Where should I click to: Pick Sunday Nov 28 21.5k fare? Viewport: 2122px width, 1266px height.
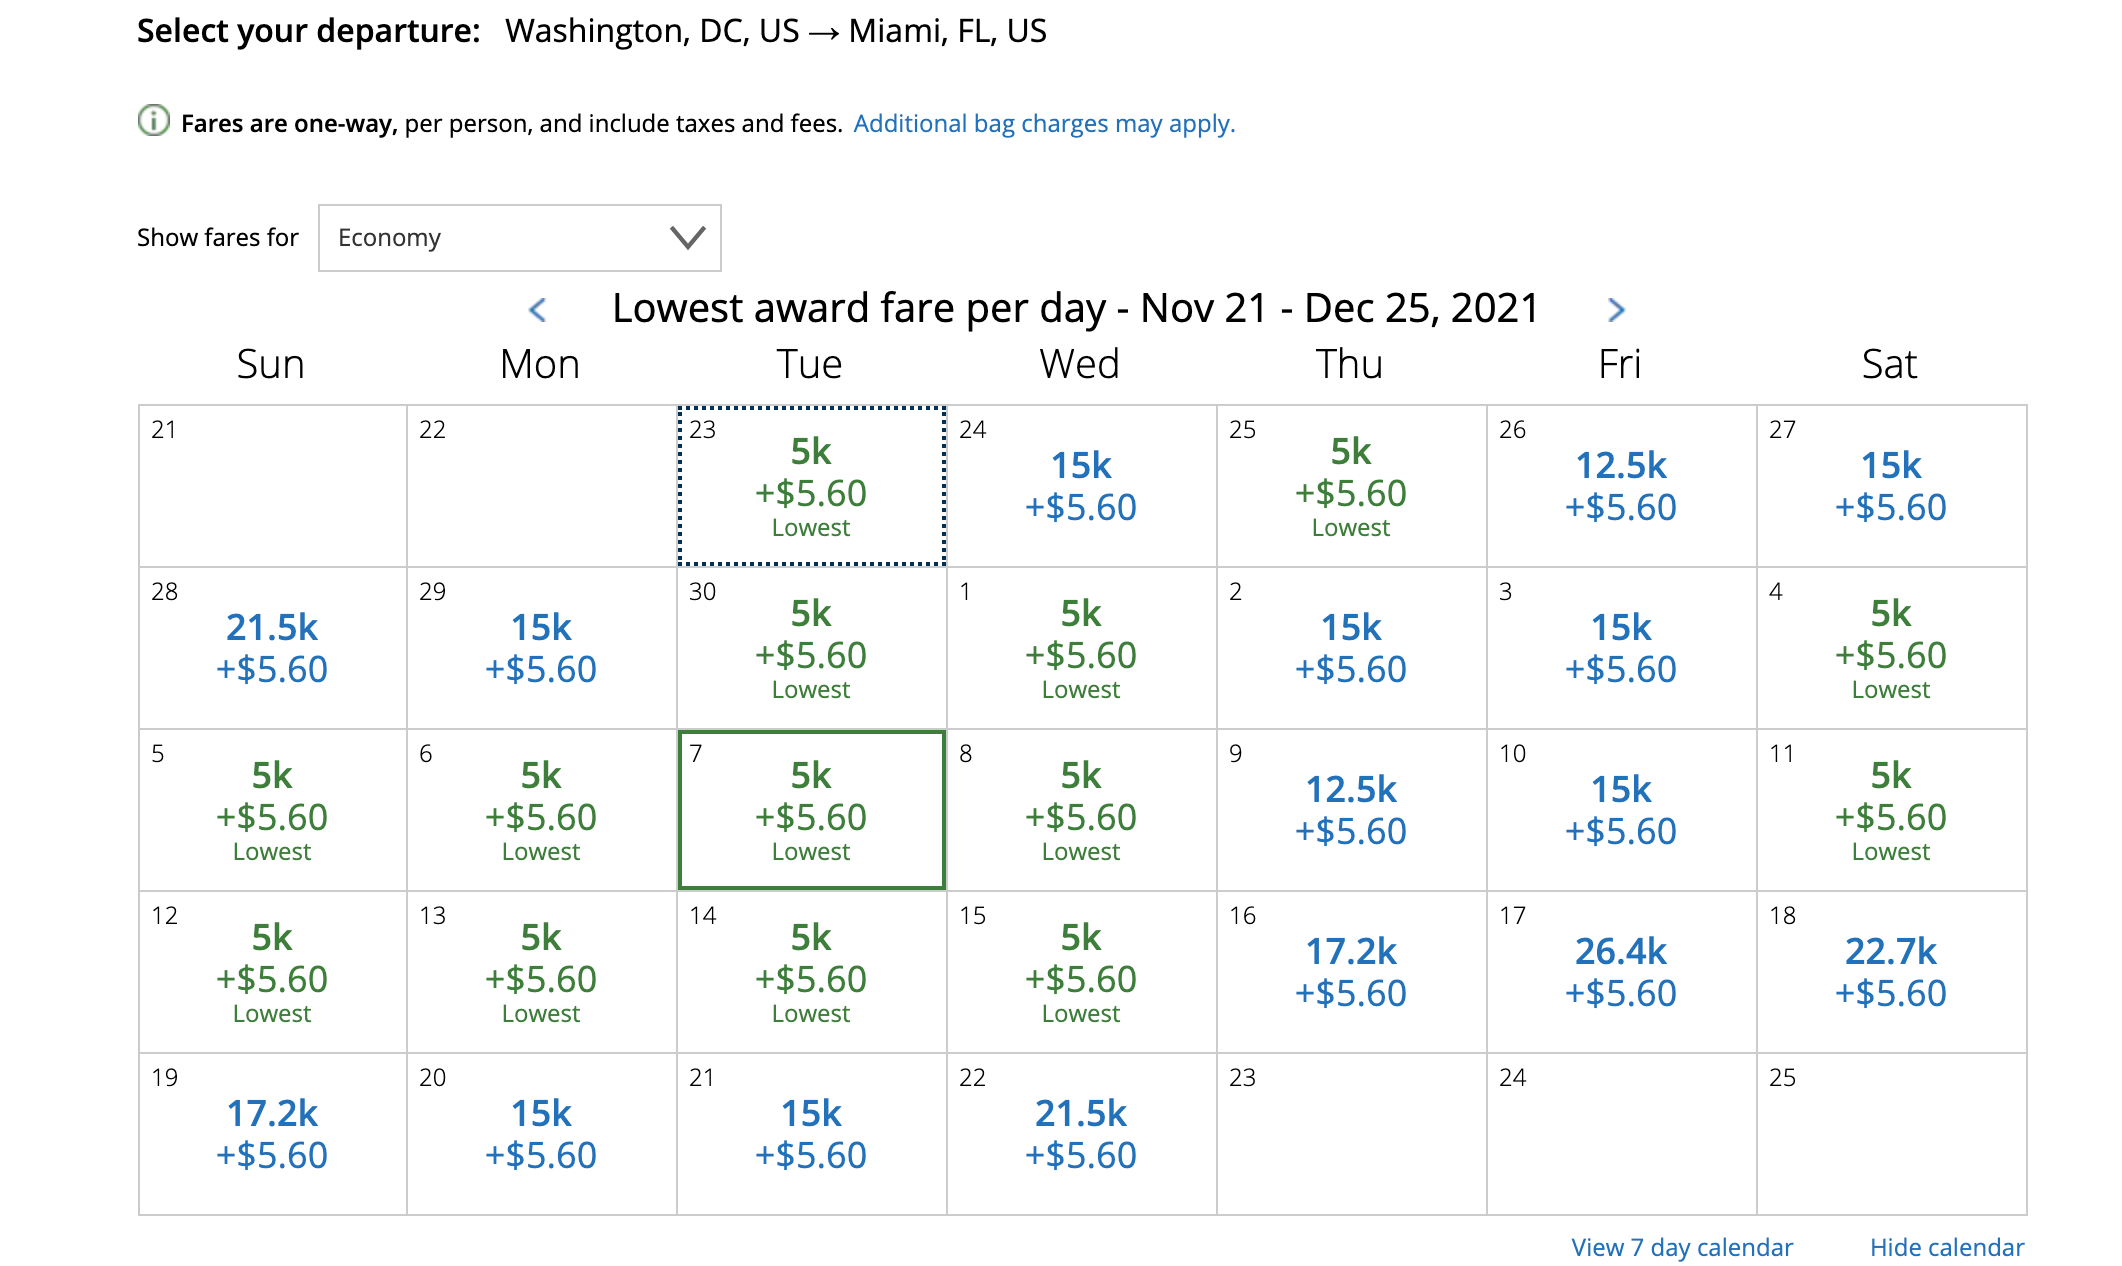tap(272, 649)
